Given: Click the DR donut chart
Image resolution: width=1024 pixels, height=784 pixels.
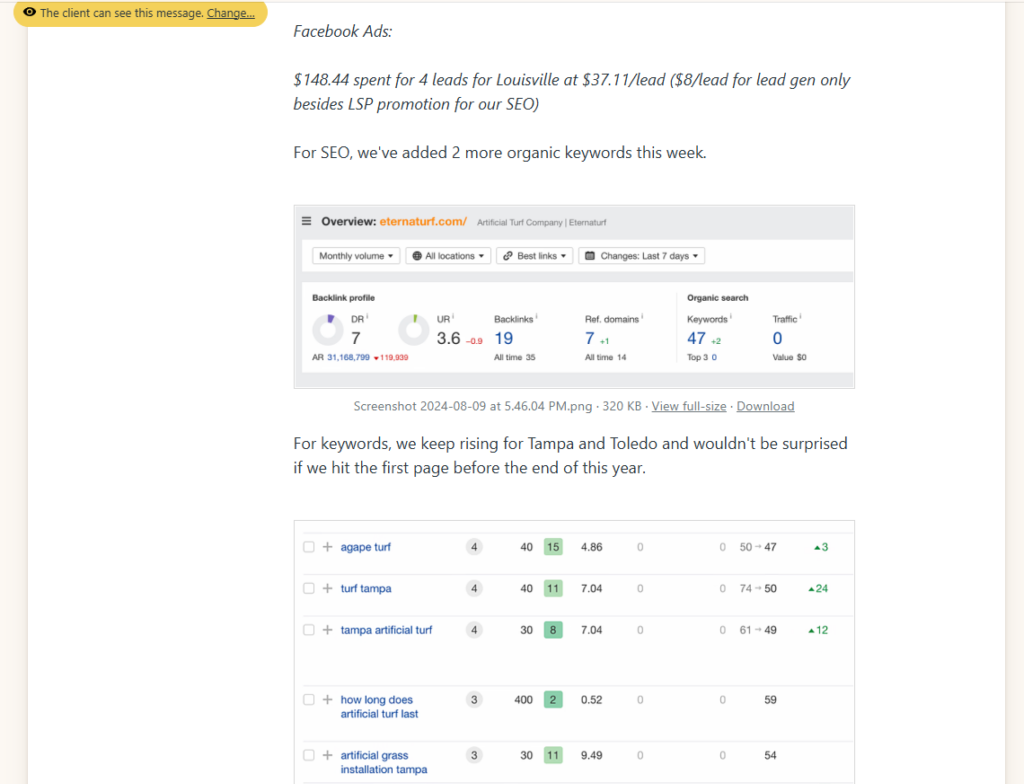Looking at the screenshot, I should point(327,331).
